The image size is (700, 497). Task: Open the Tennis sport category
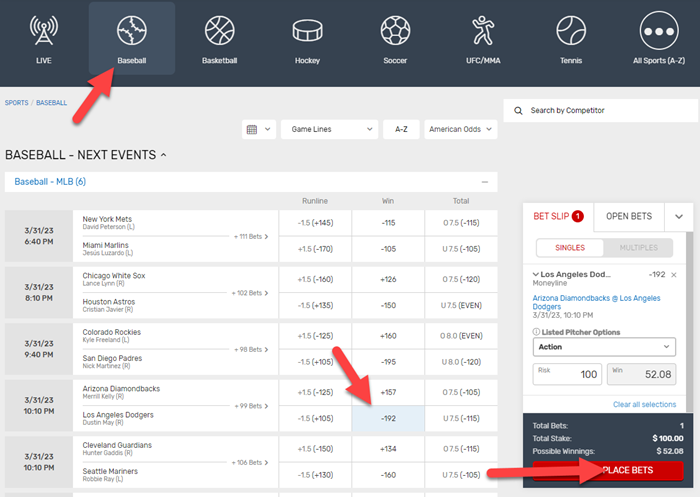click(x=570, y=38)
